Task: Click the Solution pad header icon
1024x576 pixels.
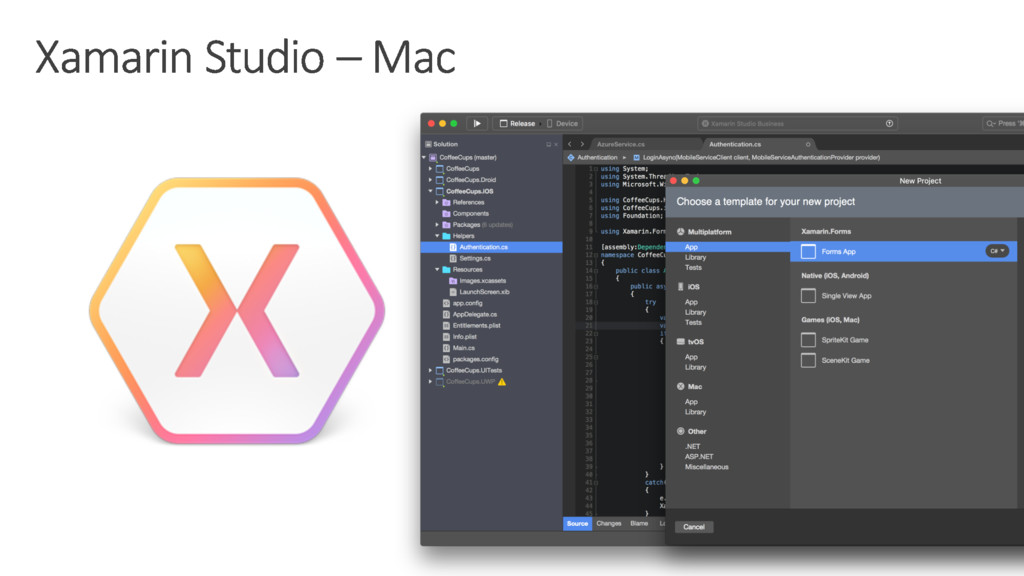Action: [x=428, y=144]
